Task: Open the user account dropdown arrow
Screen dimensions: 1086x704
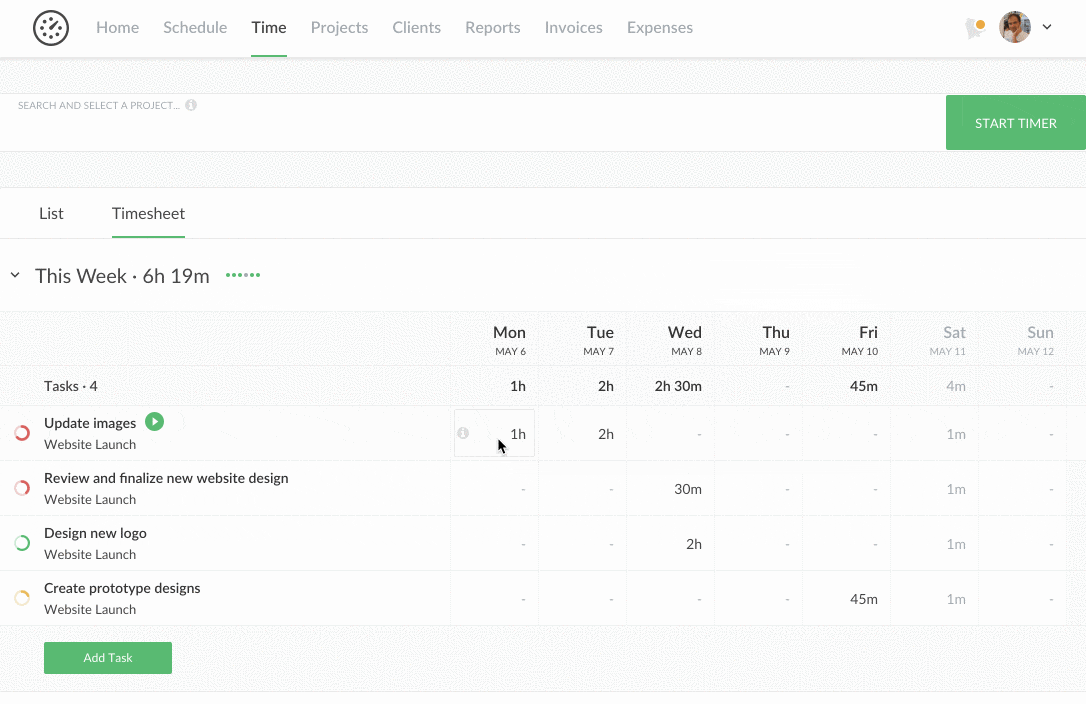Action: [x=1047, y=28]
